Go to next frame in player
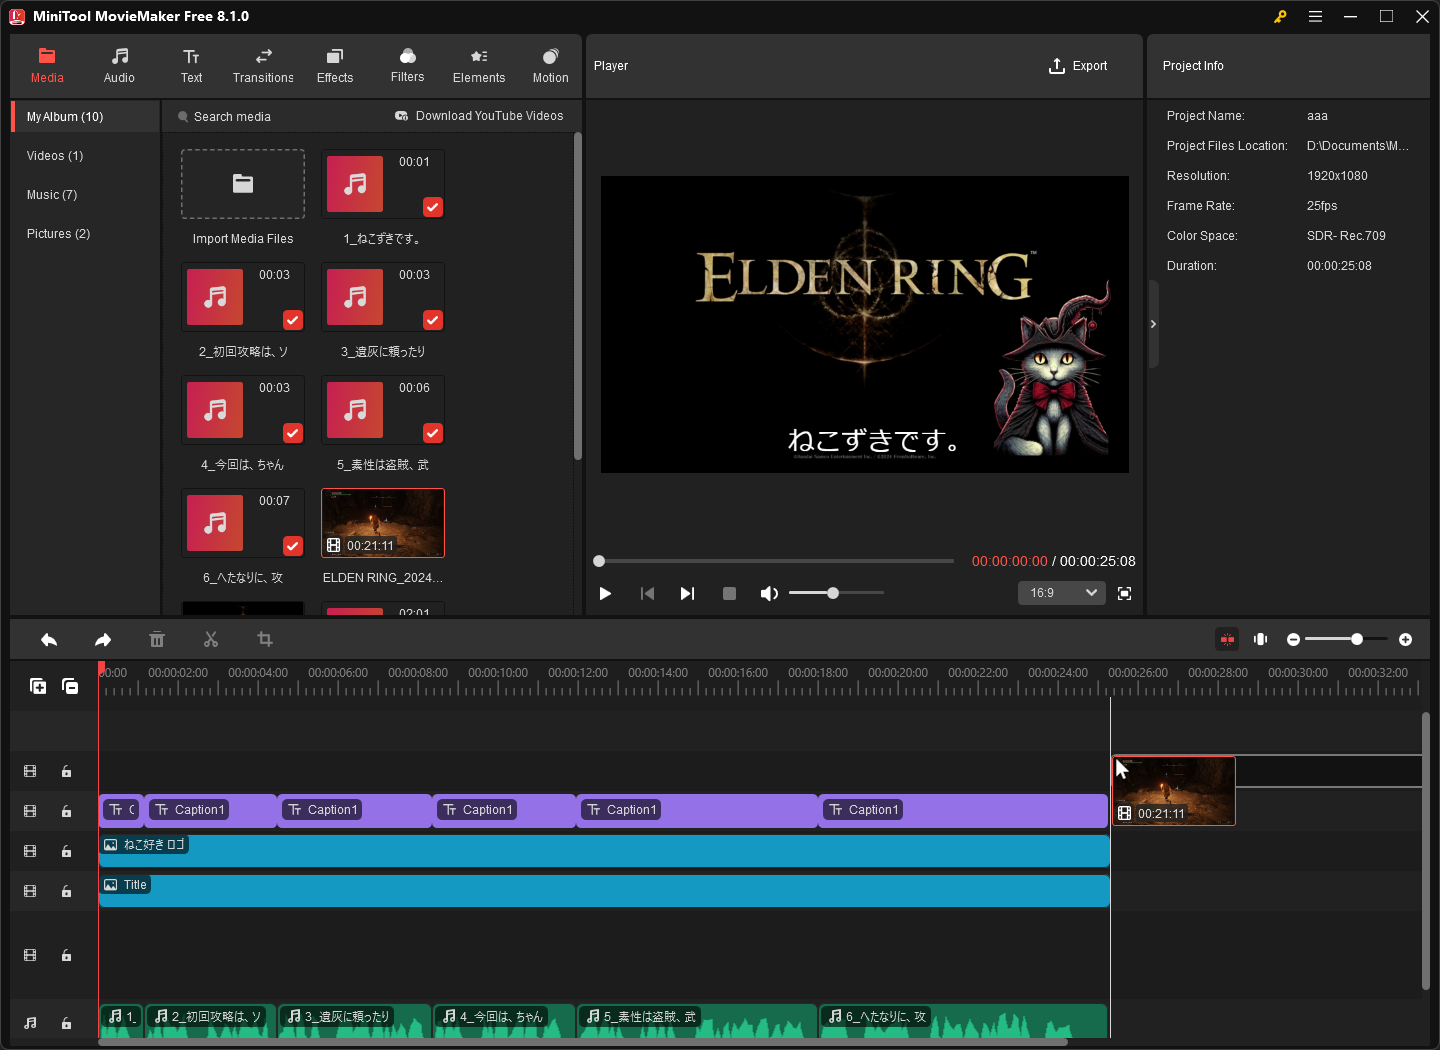This screenshot has width=1440, height=1050. (687, 594)
